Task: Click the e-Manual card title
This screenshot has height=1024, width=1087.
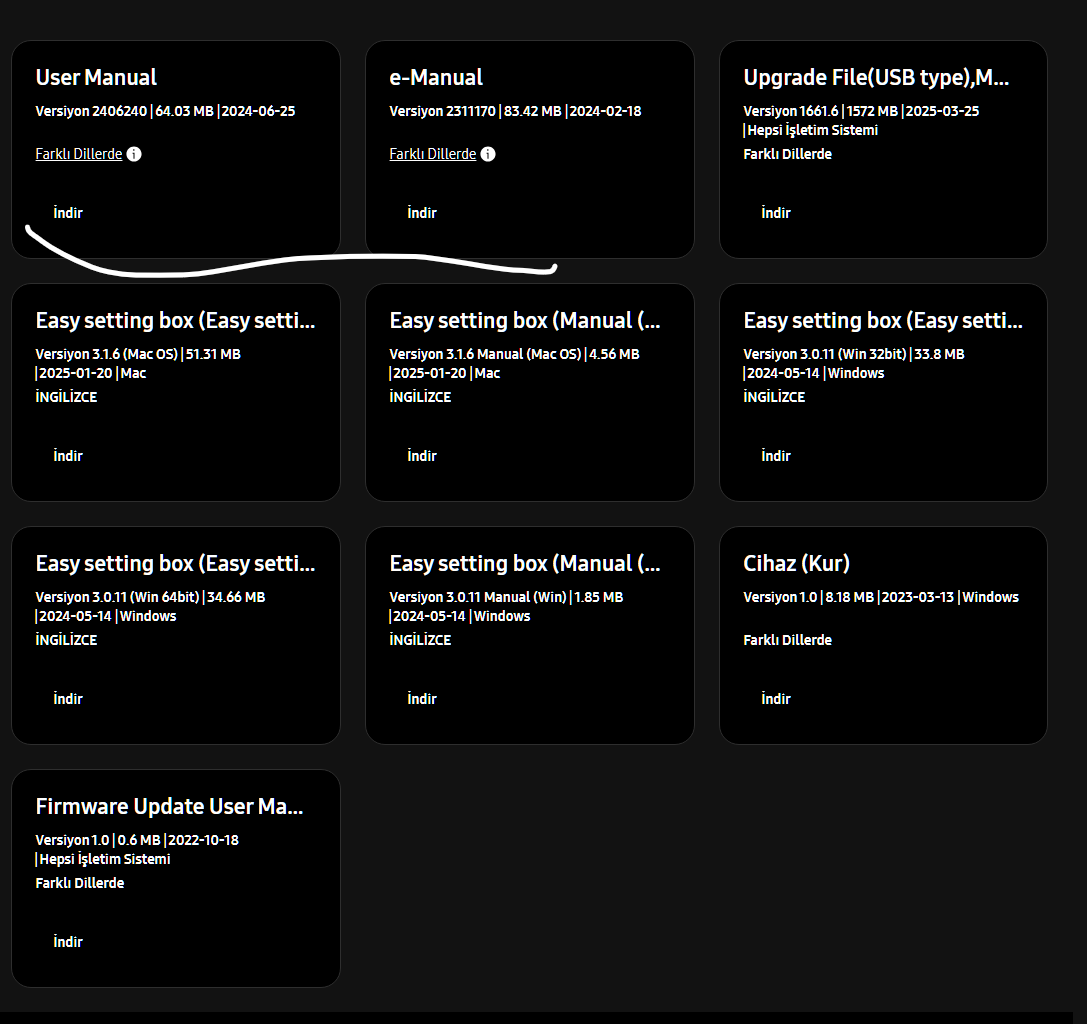Action: tap(436, 77)
